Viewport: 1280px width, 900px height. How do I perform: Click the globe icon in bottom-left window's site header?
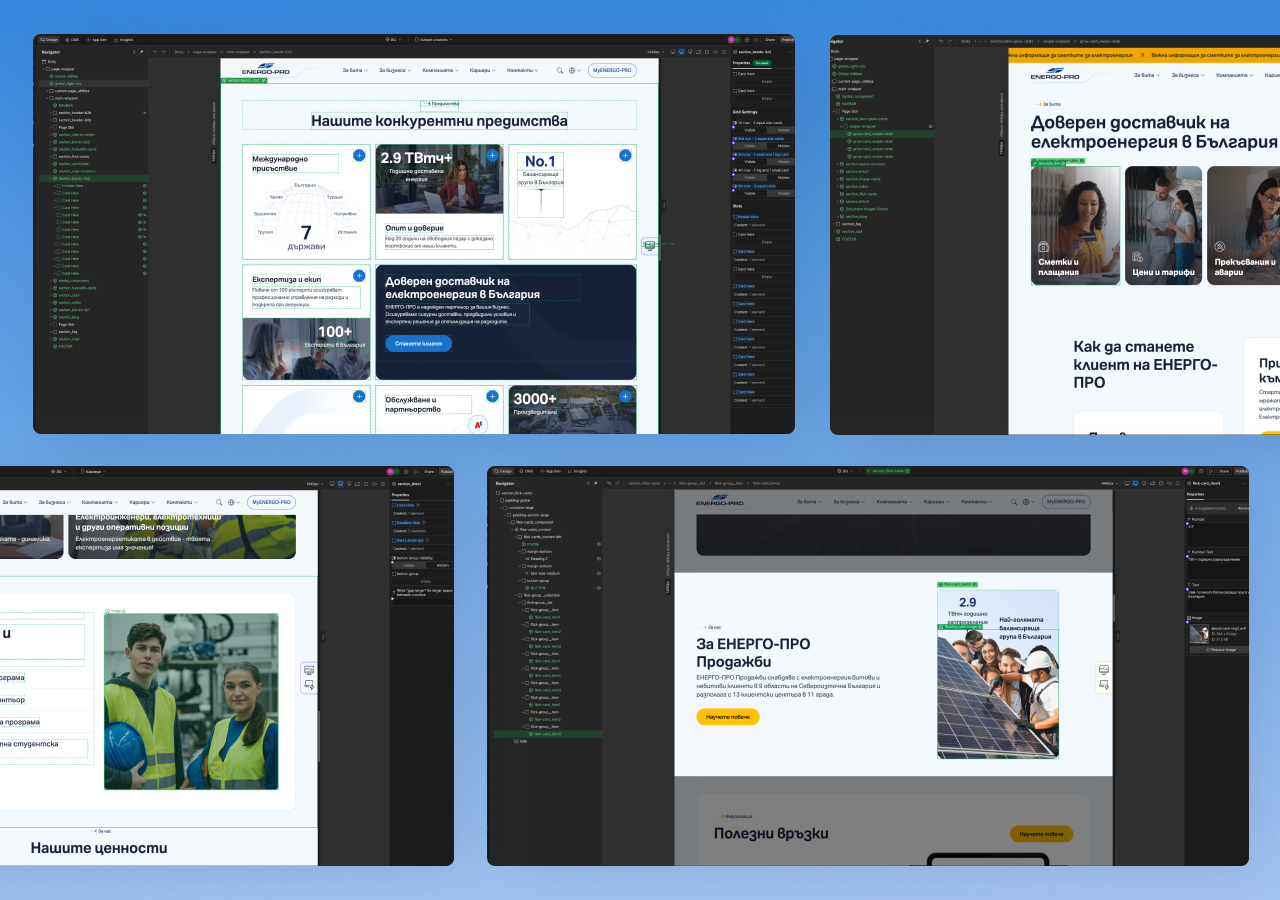(231, 502)
